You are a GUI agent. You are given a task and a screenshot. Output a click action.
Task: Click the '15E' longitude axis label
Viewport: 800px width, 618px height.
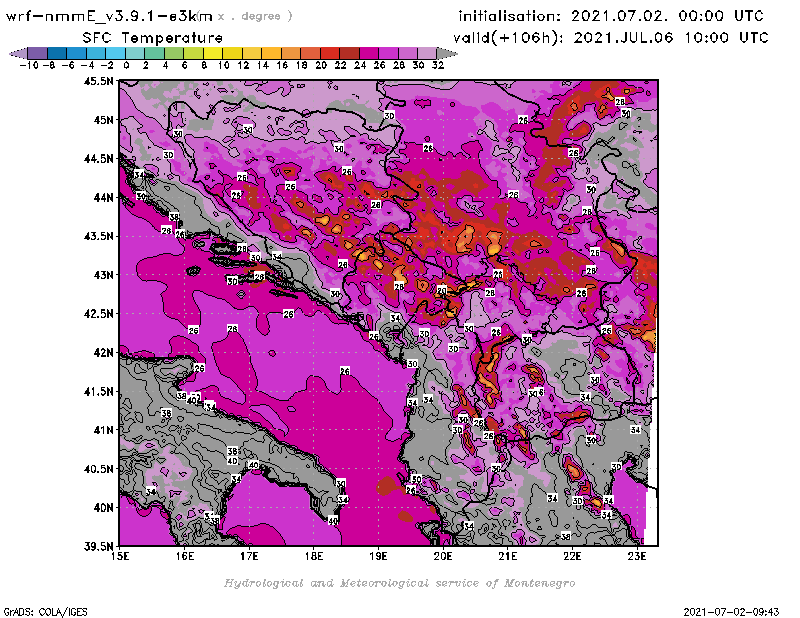coord(120,556)
